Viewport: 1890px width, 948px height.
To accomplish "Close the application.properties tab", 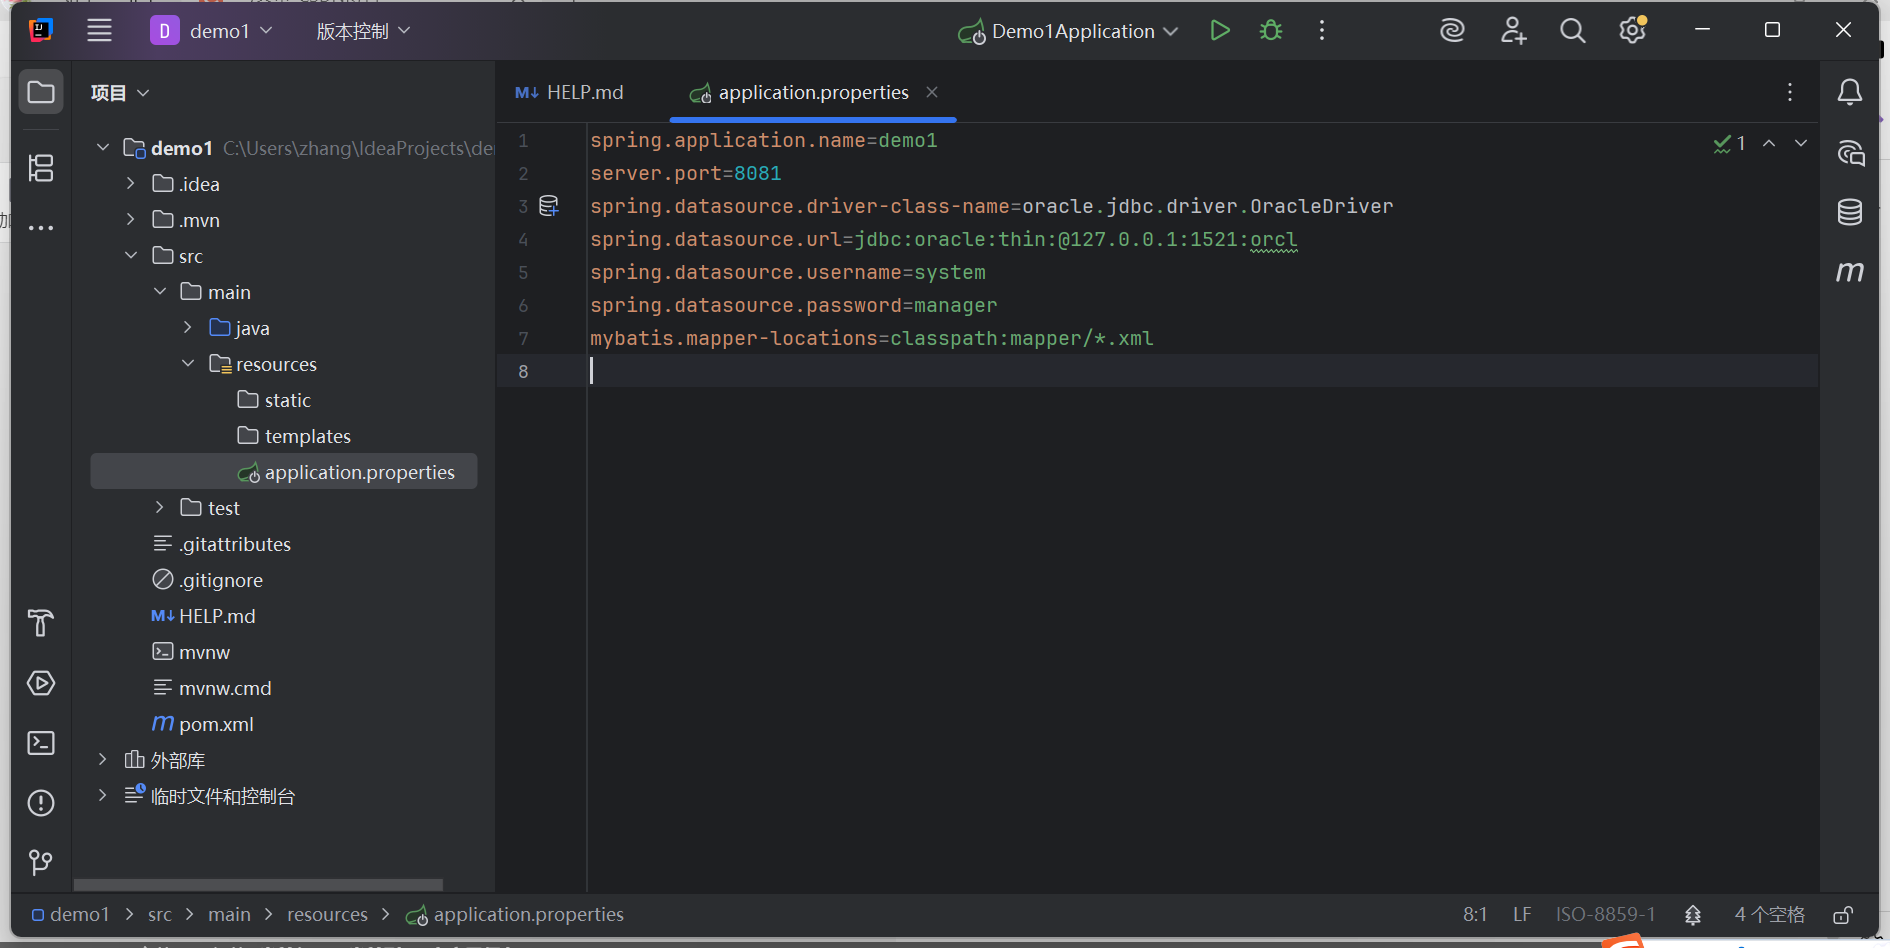I will [x=932, y=92].
